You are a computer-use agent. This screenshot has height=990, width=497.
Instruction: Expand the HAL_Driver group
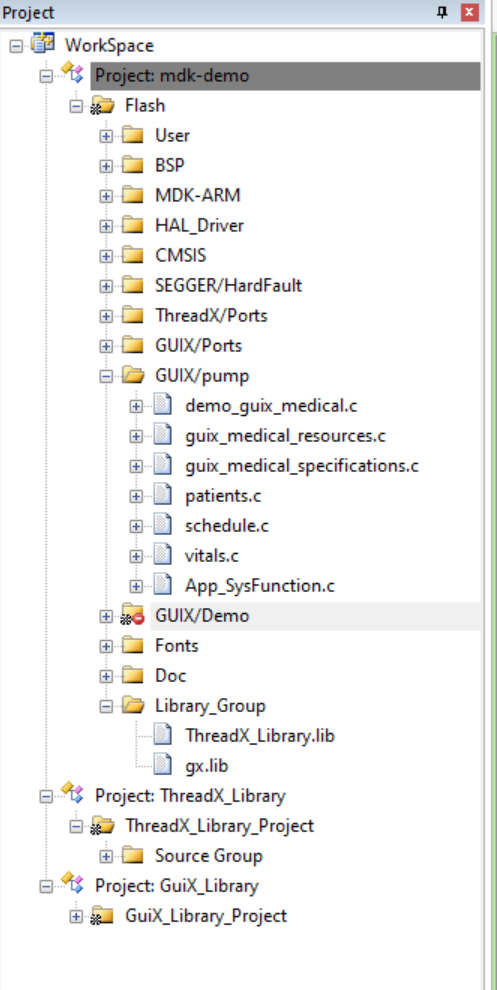pyautogui.click(x=106, y=226)
